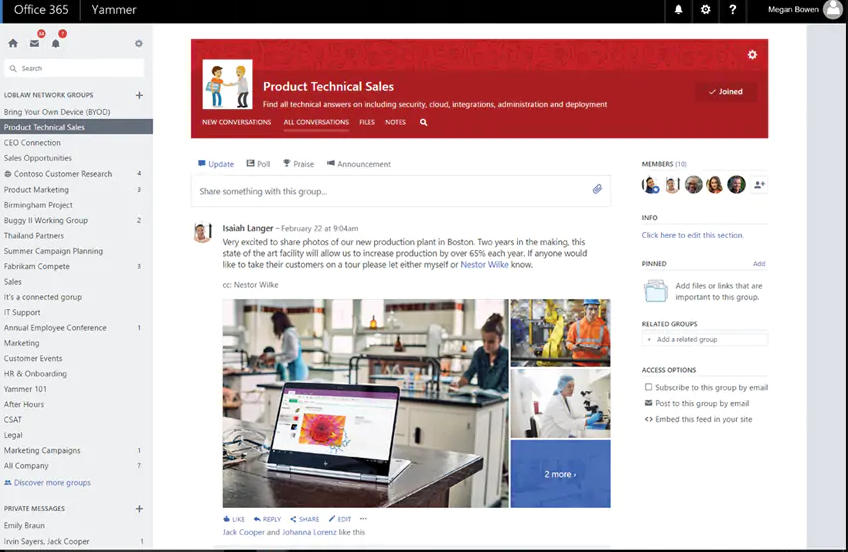
Task: Open the worker in orange vest photo
Action: (560, 333)
